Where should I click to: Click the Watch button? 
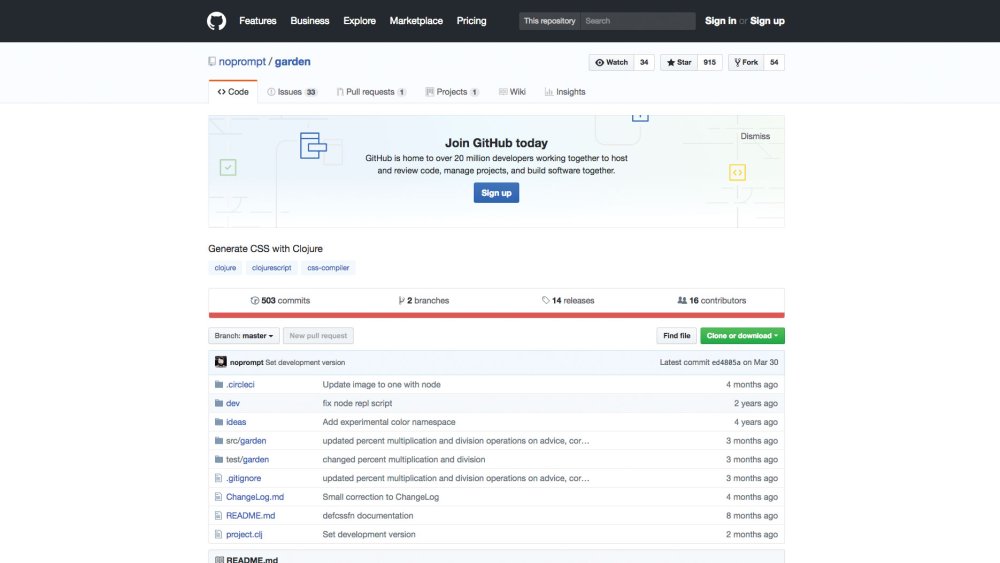[x=612, y=62]
